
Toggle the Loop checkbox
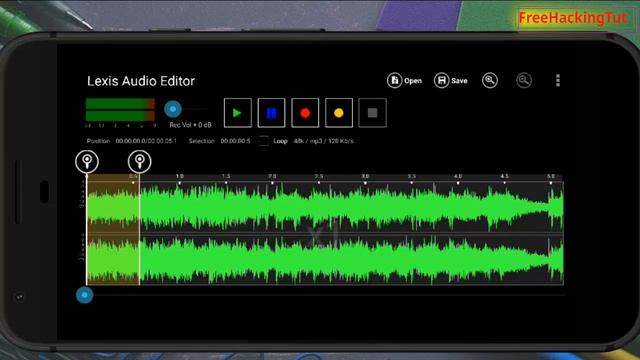(x=264, y=141)
